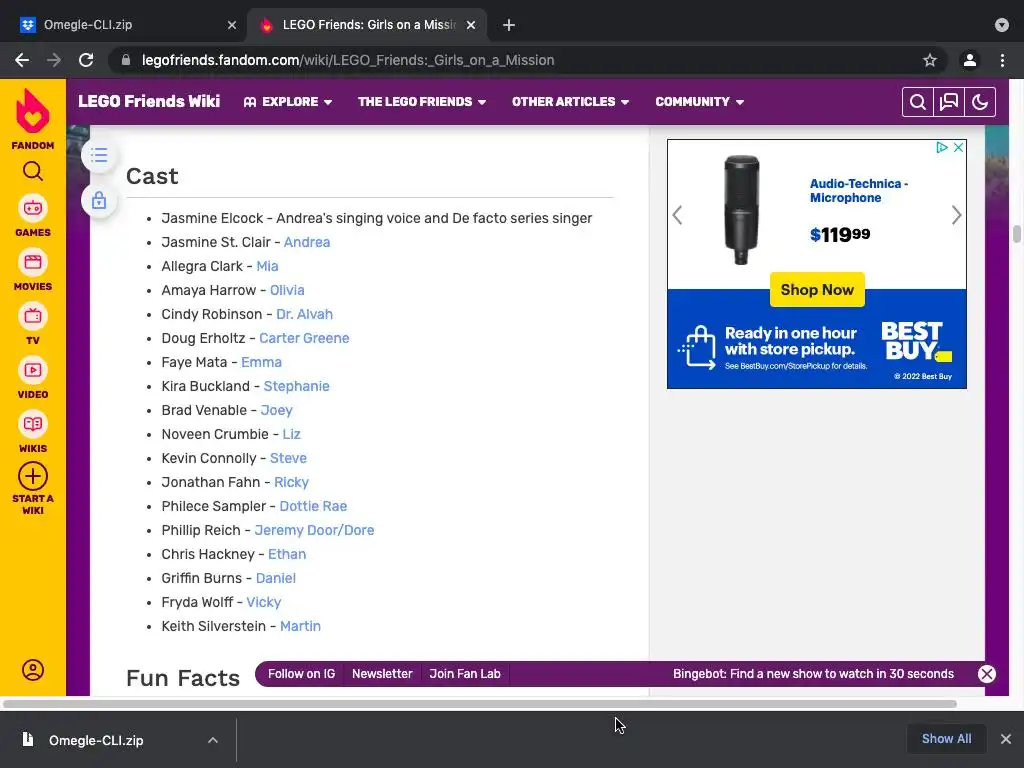Toggle dark mode moon icon
Screen dimensions: 1024x768
point(980,102)
